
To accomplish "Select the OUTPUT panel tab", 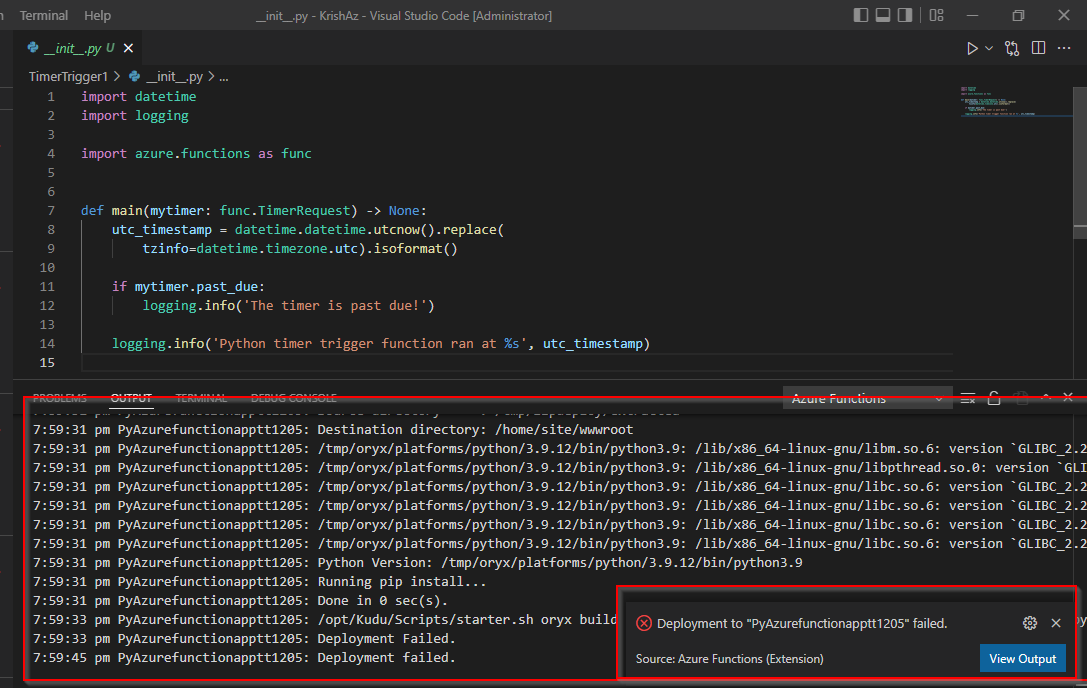I will (x=131, y=398).
